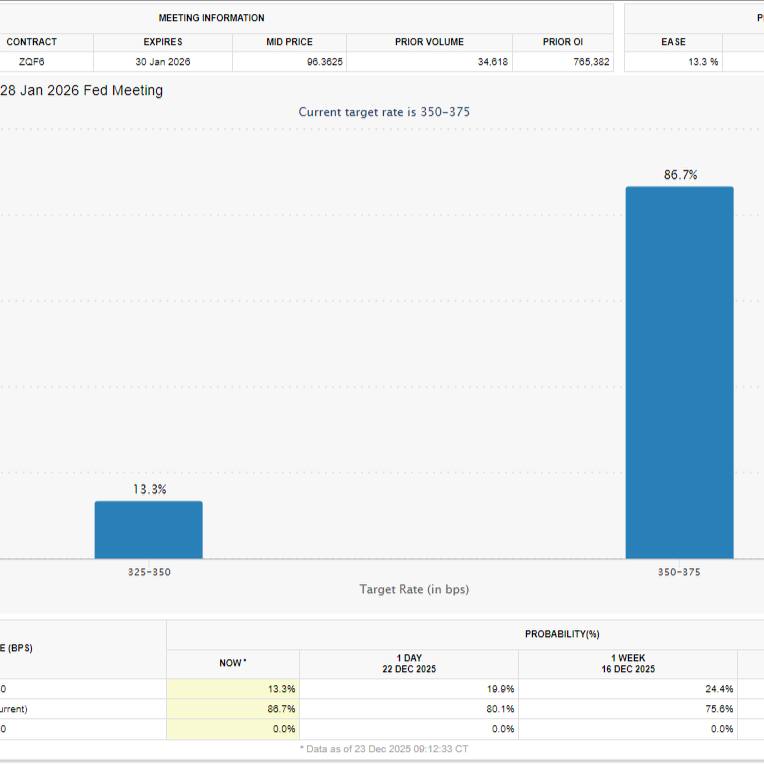The height and width of the screenshot is (764, 764).
Task: Click the Current target rate subtitle
Action: pyautogui.click(x=384, y=112)
